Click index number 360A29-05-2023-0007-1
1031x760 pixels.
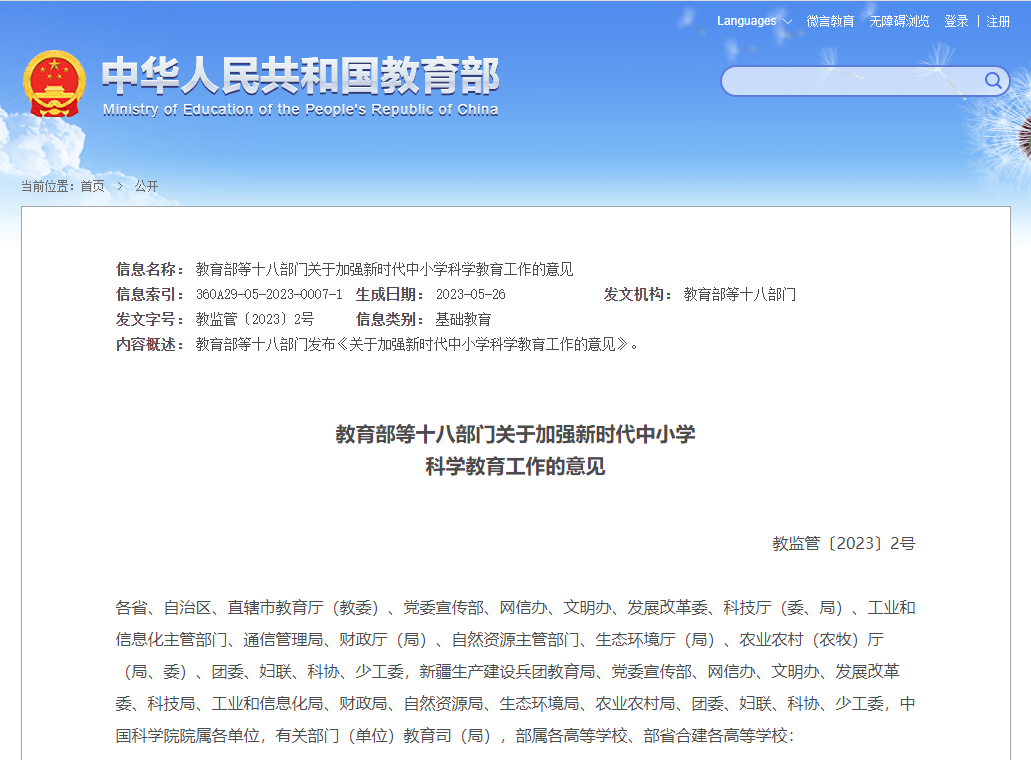(269, 294)
